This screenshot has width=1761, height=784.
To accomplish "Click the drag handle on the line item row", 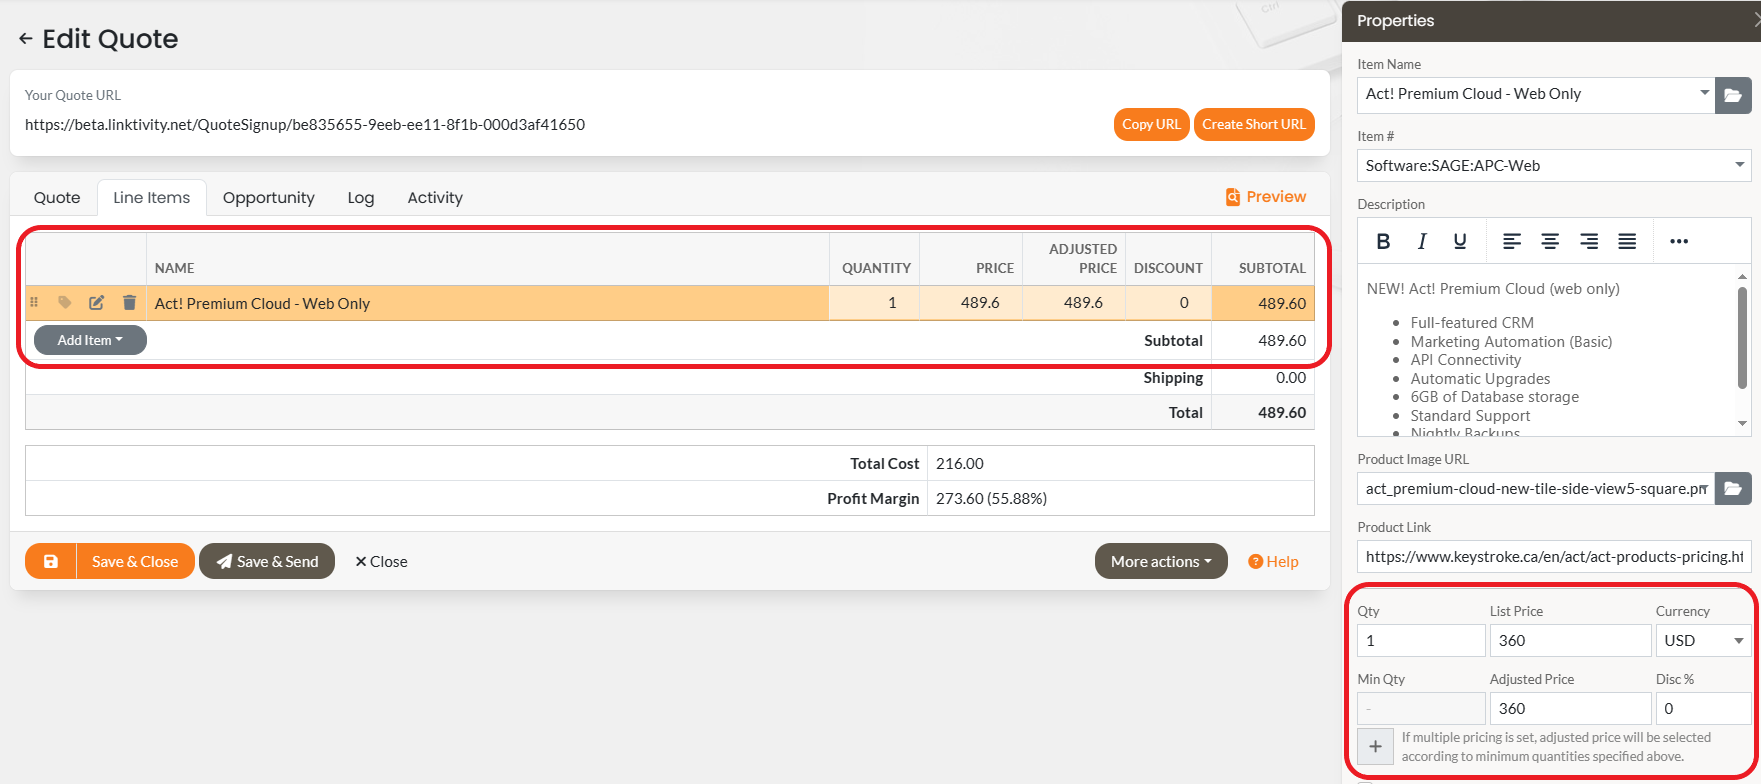I will 34,303.
